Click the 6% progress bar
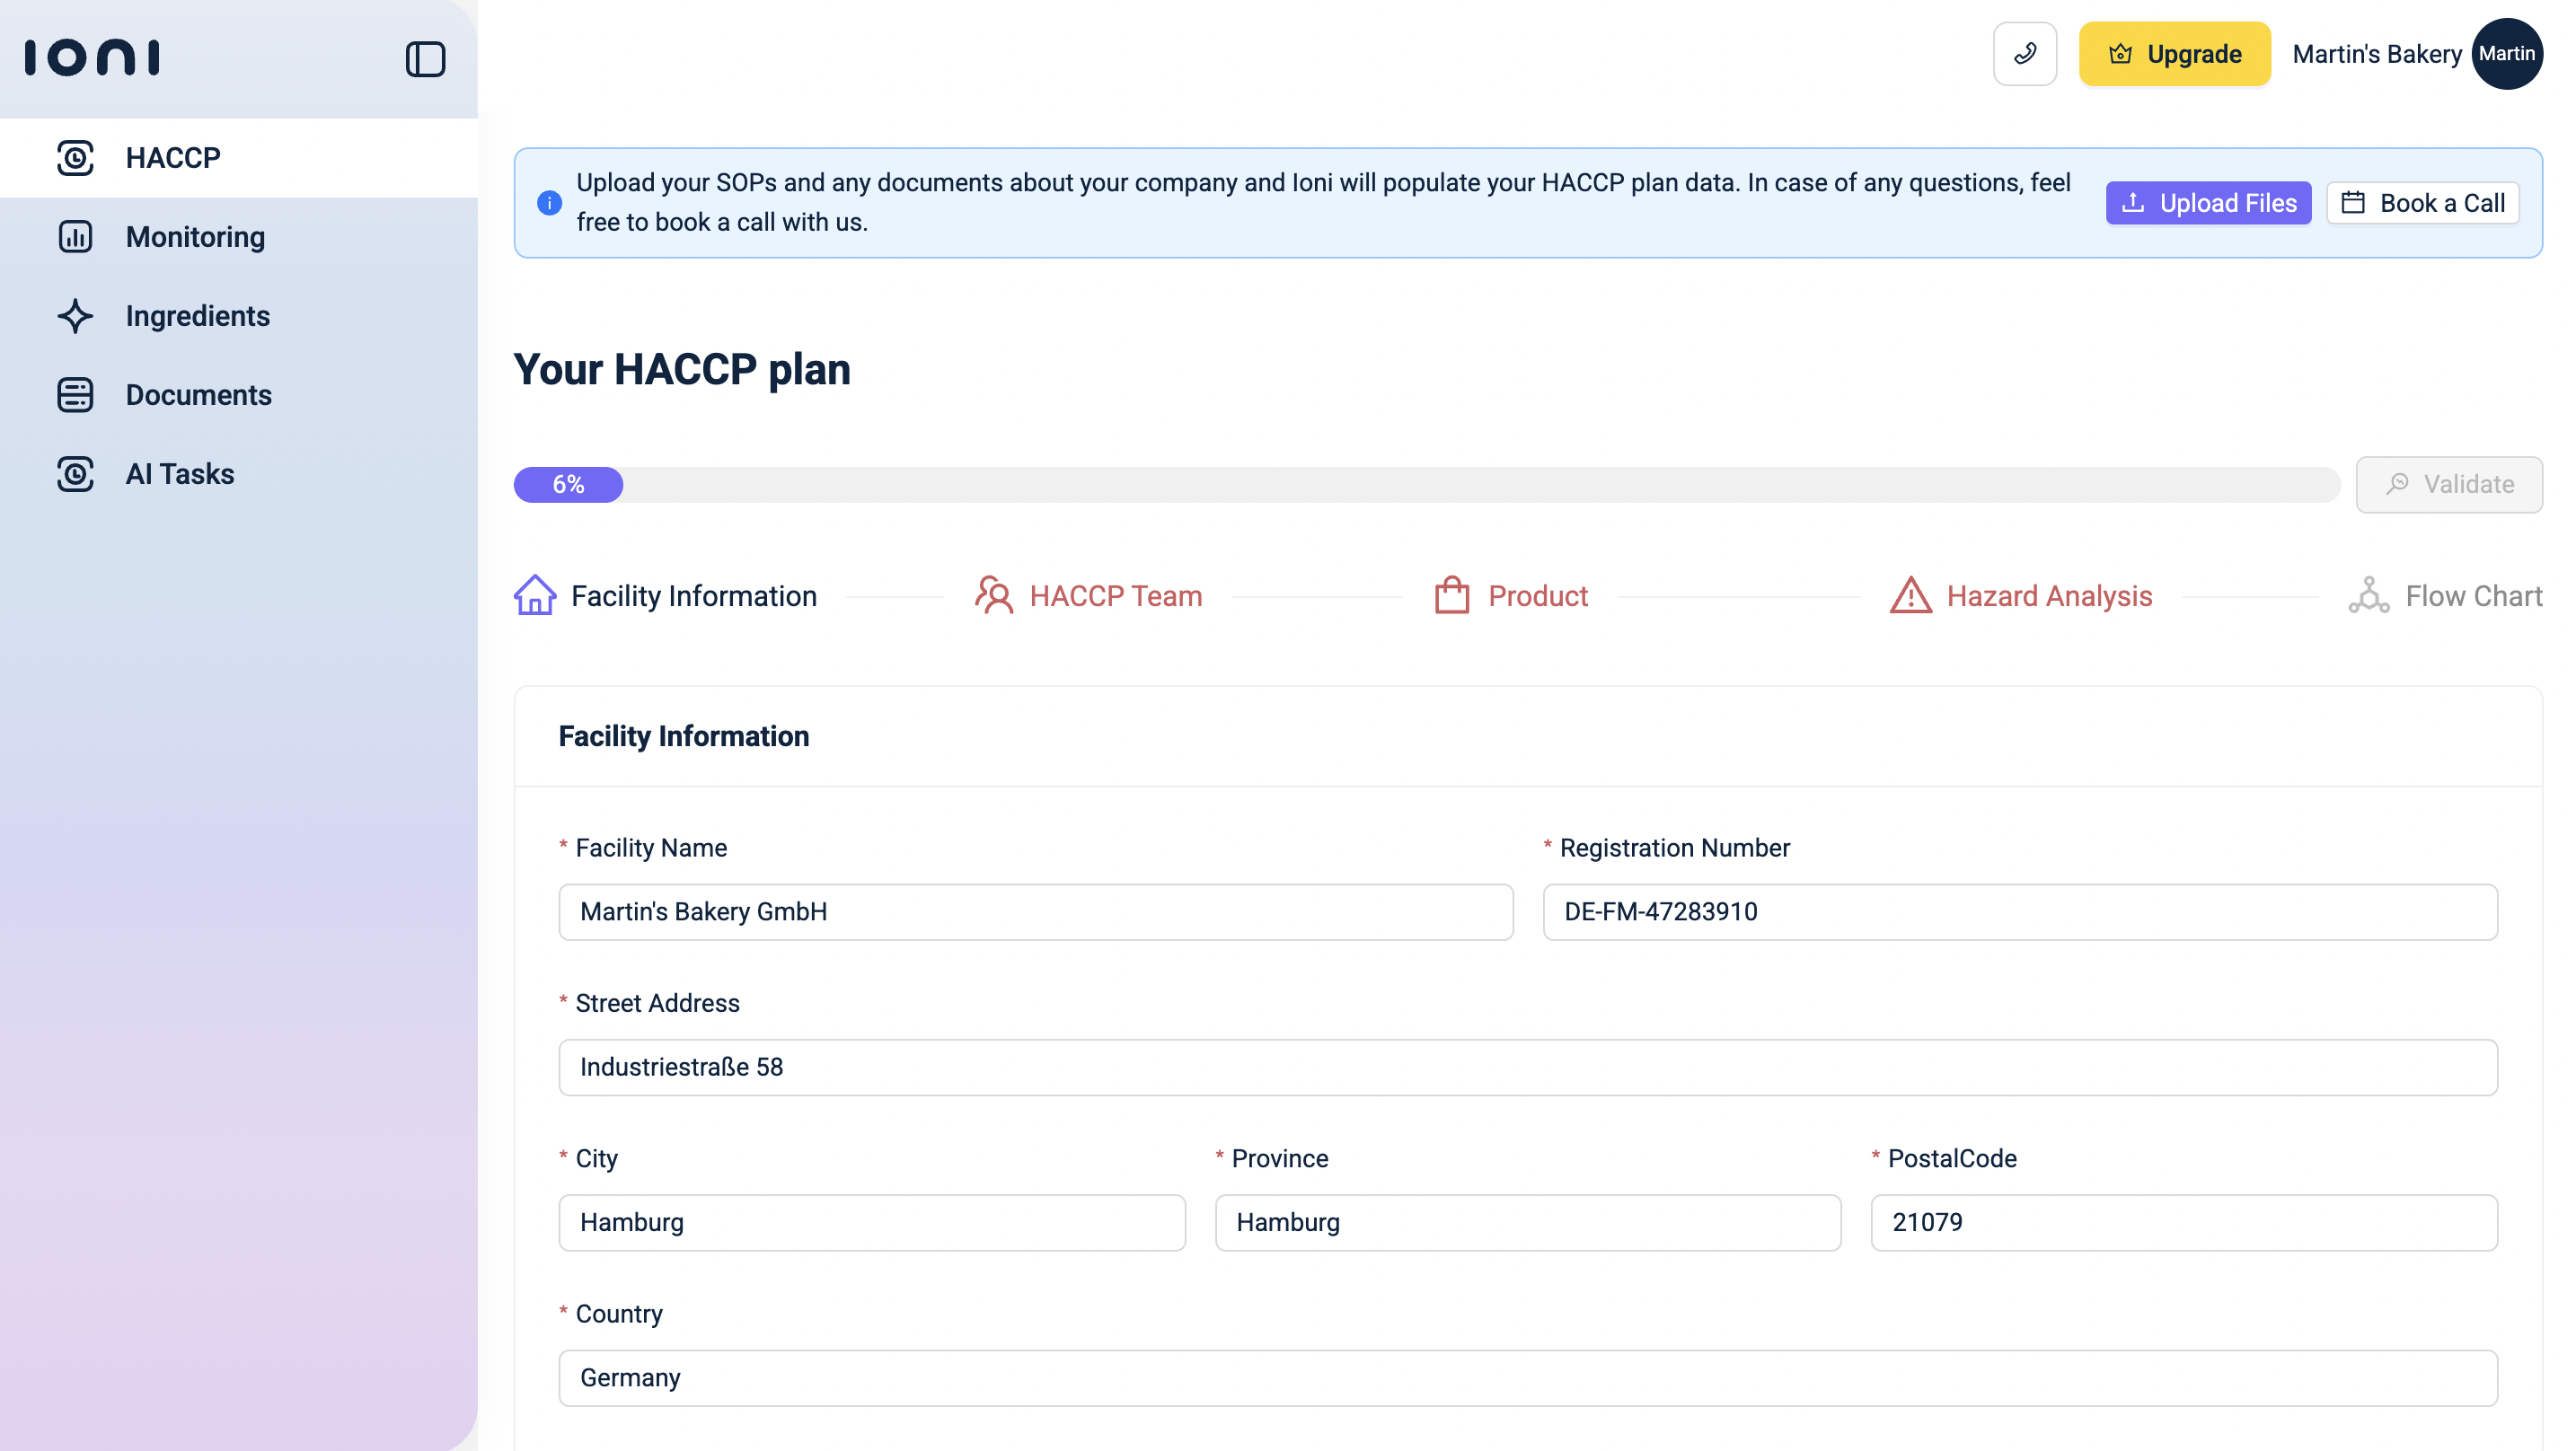The height and width of the screenshot is (1451, 2576). click(569, 485)
